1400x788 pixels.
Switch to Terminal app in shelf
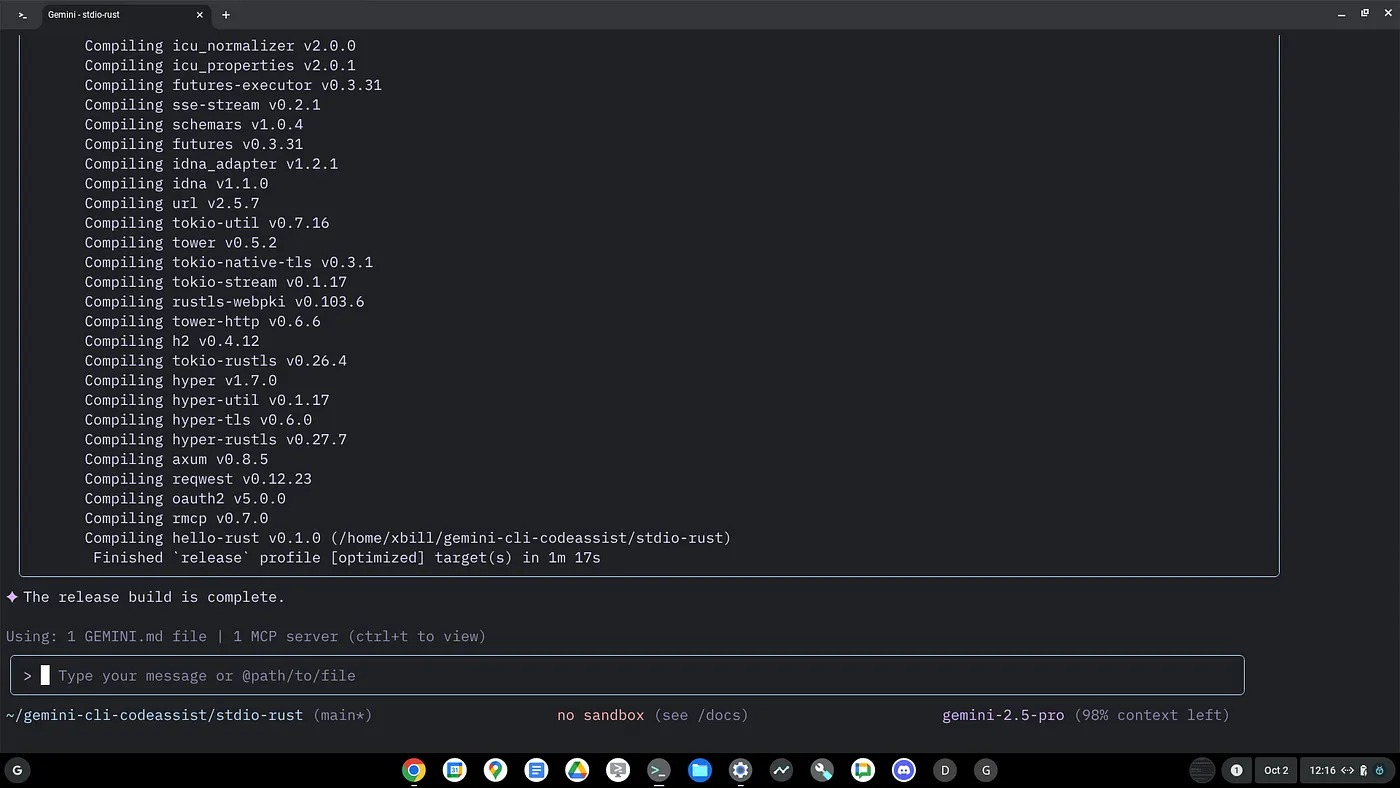658,770
